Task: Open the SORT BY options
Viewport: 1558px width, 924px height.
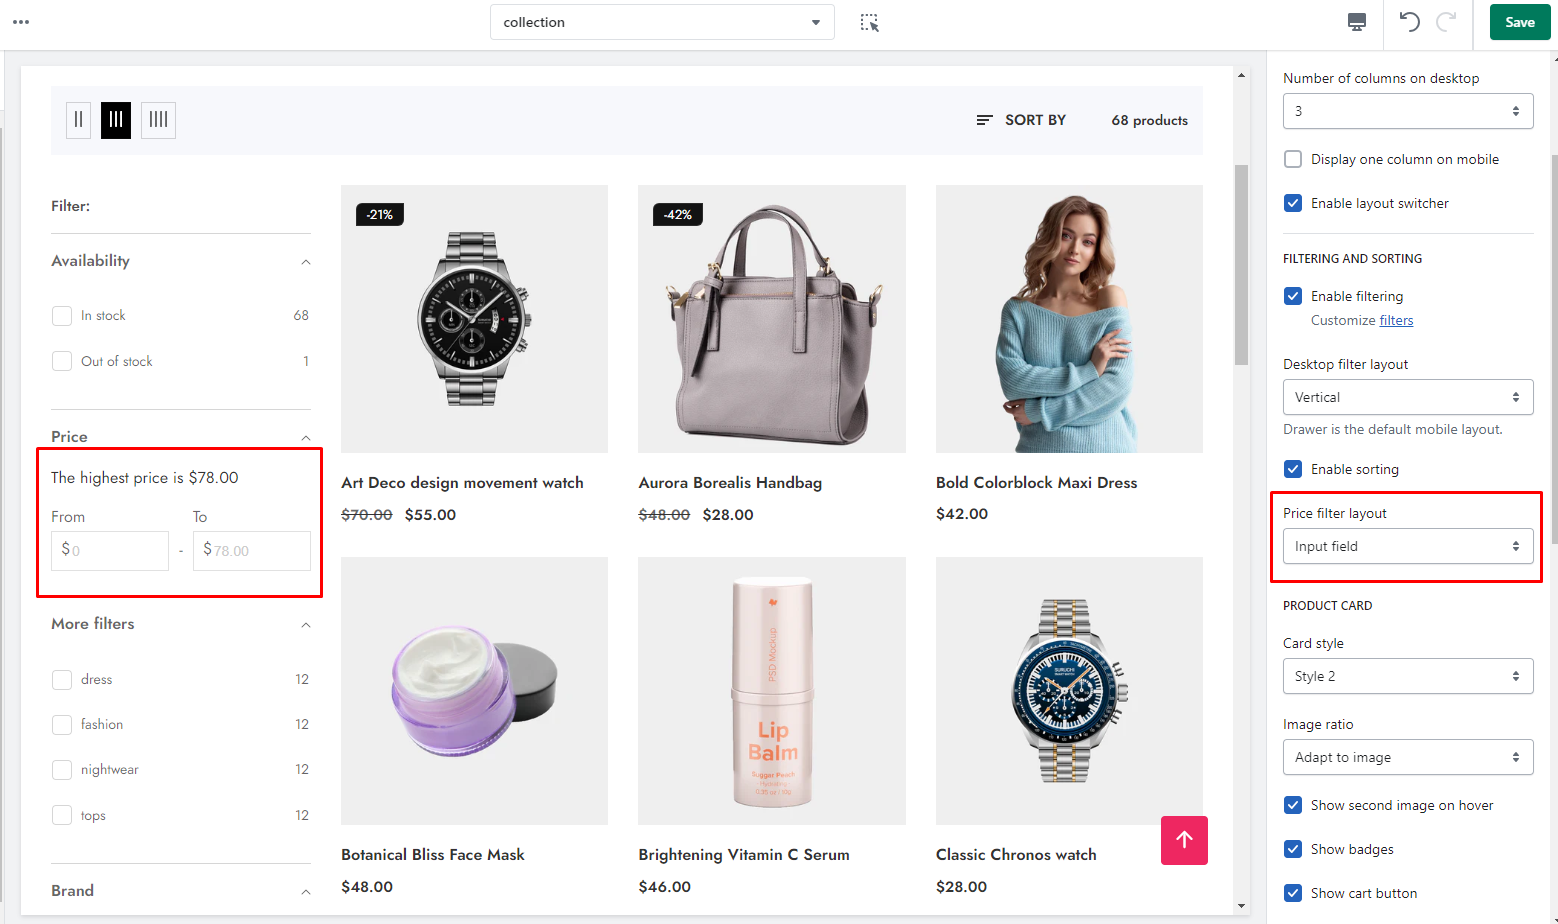Action: coord(1021,120)
